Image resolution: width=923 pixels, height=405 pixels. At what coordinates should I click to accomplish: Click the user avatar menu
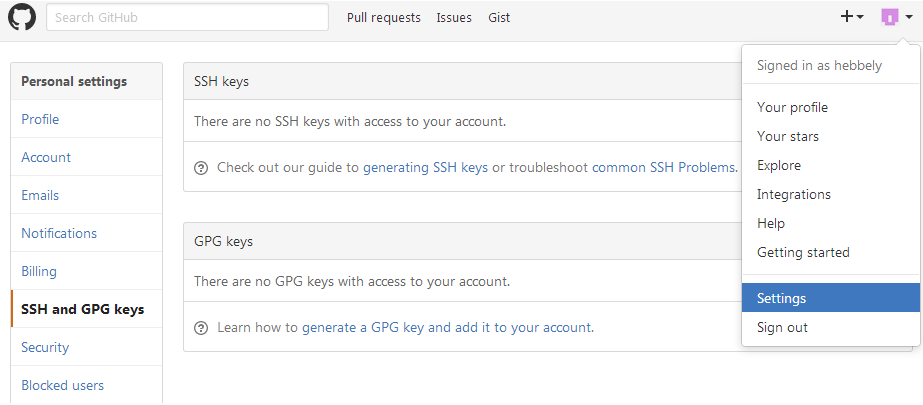[x=895, y=17]
